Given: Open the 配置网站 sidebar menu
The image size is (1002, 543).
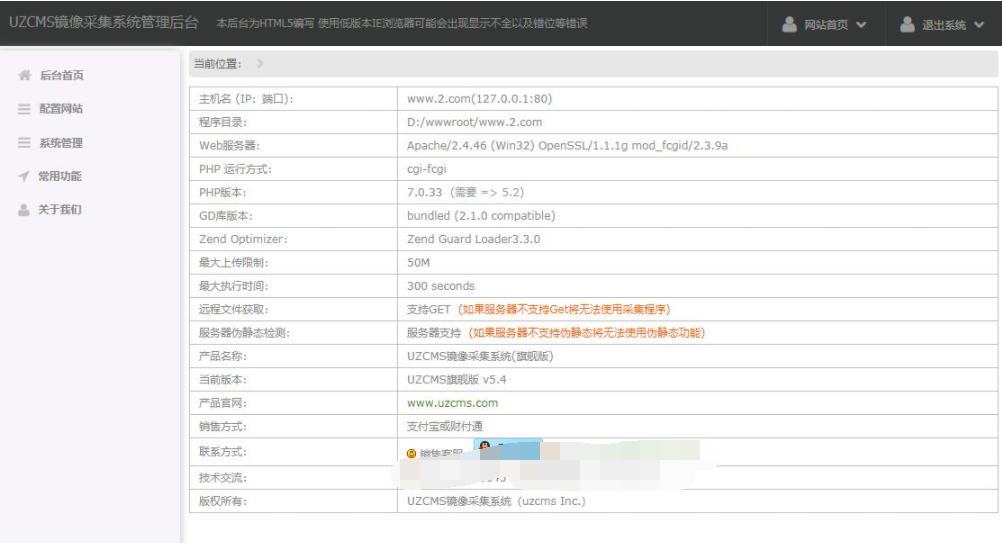Looking at the screenshot, I should pos(61,109).
